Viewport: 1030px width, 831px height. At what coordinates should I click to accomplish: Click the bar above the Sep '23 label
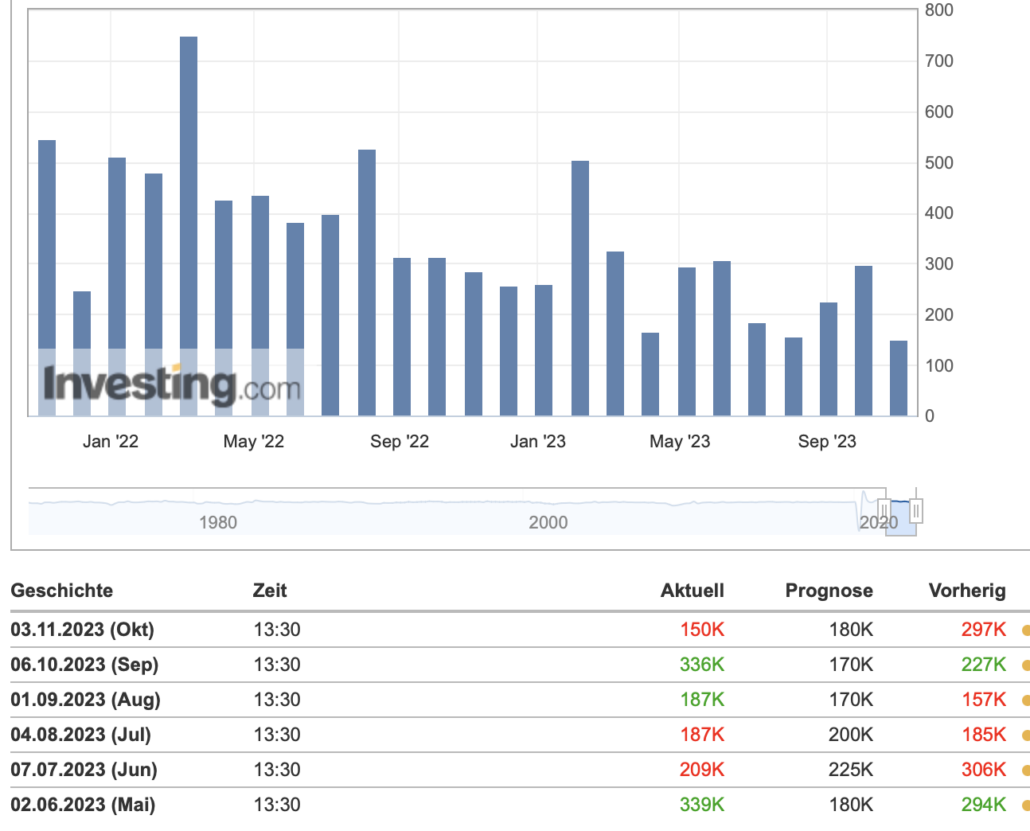point(828,359)
